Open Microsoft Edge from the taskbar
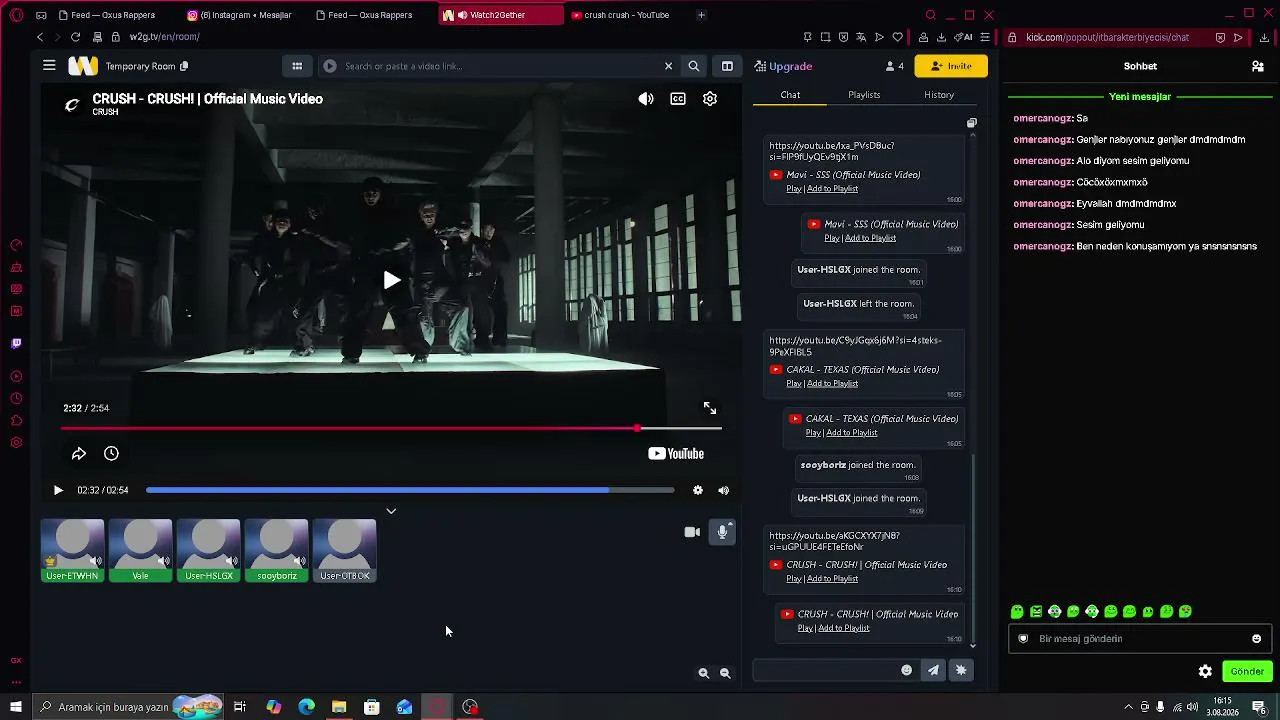 [306, 707]
